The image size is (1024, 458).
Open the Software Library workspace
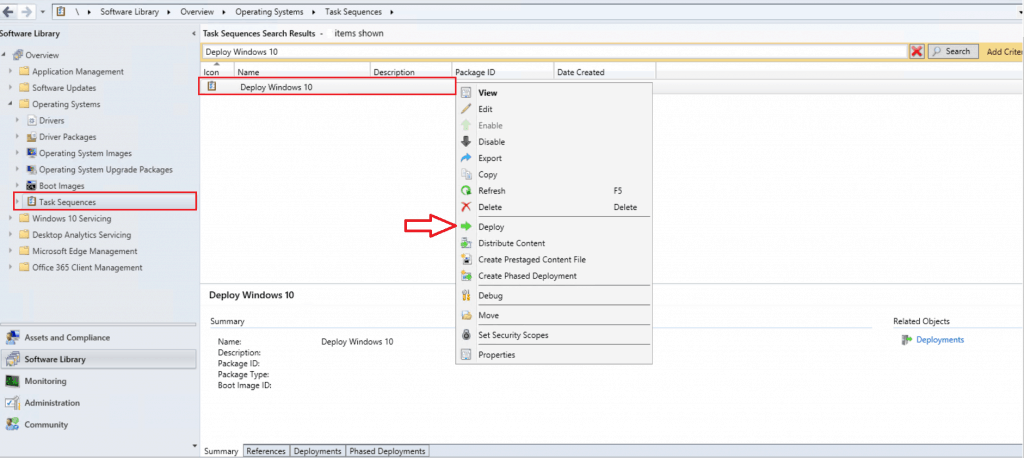(x=99, y=359)
